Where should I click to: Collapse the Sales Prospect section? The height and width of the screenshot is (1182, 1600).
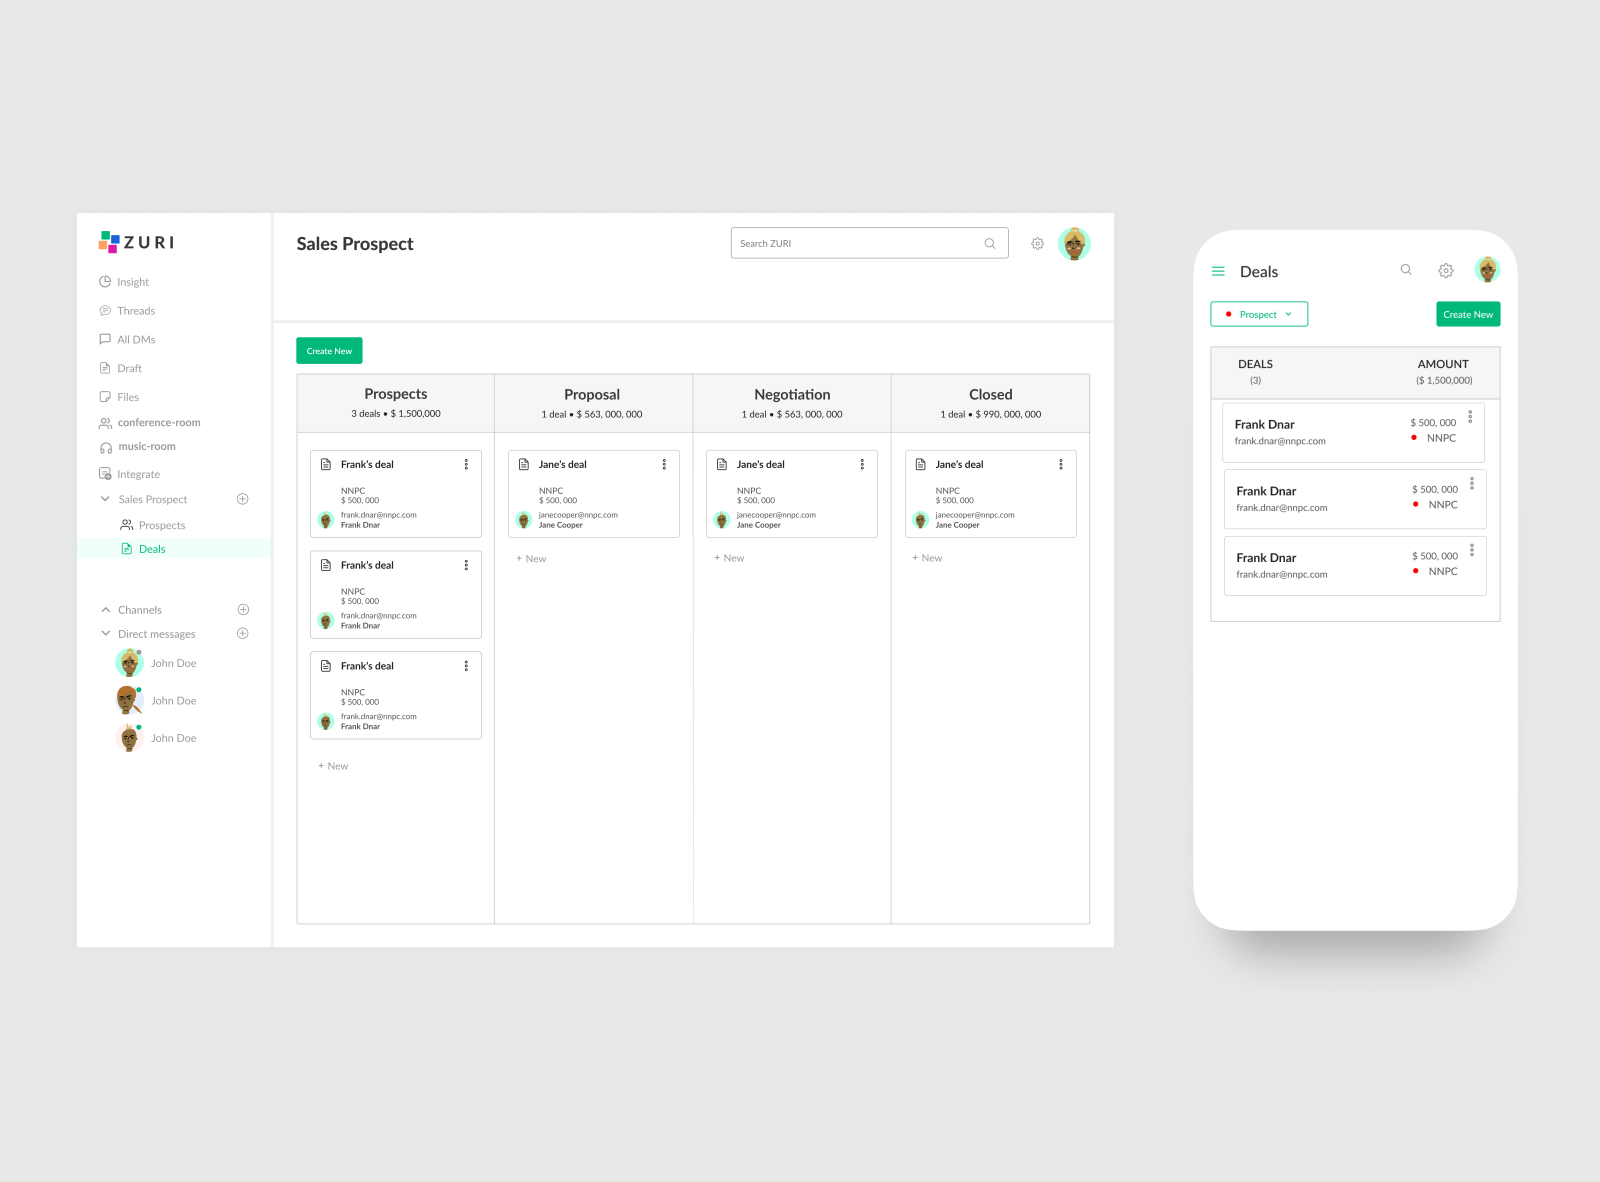pyautogui.click(x=105, y=499)
